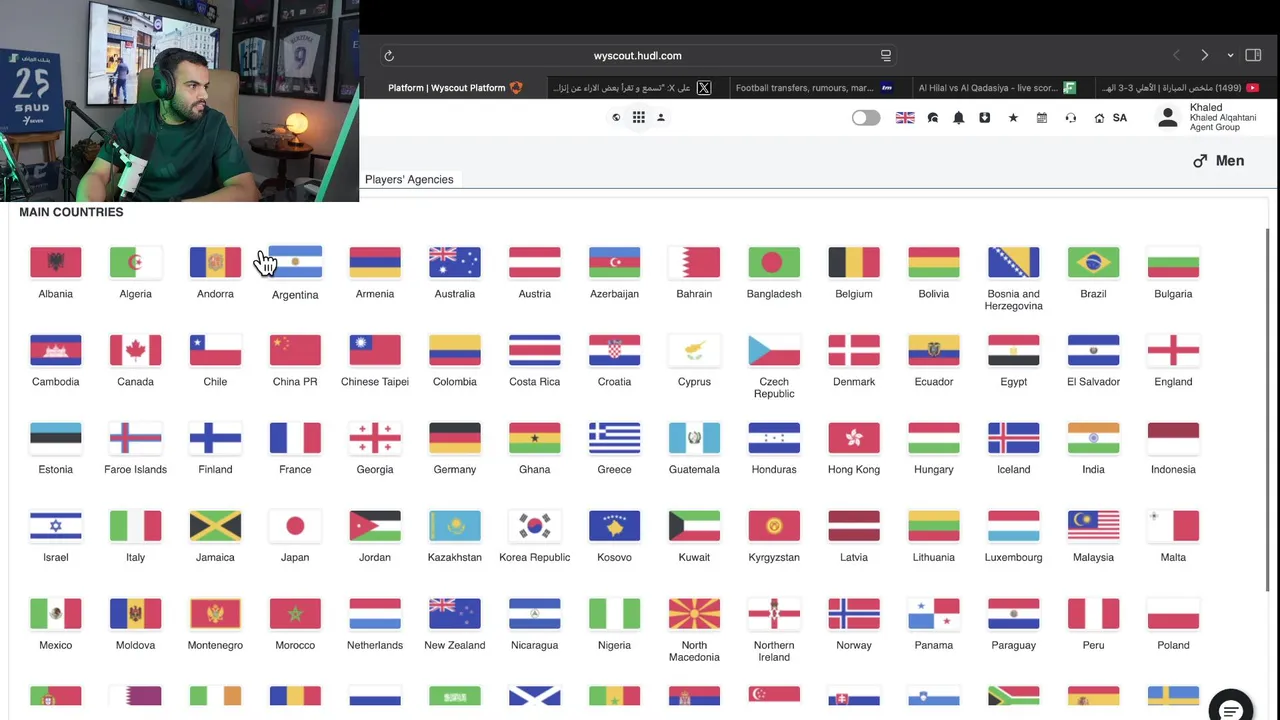Click the Kuwait country label
This screenshot has width=1280, height=720.
[x=694, y=557]
